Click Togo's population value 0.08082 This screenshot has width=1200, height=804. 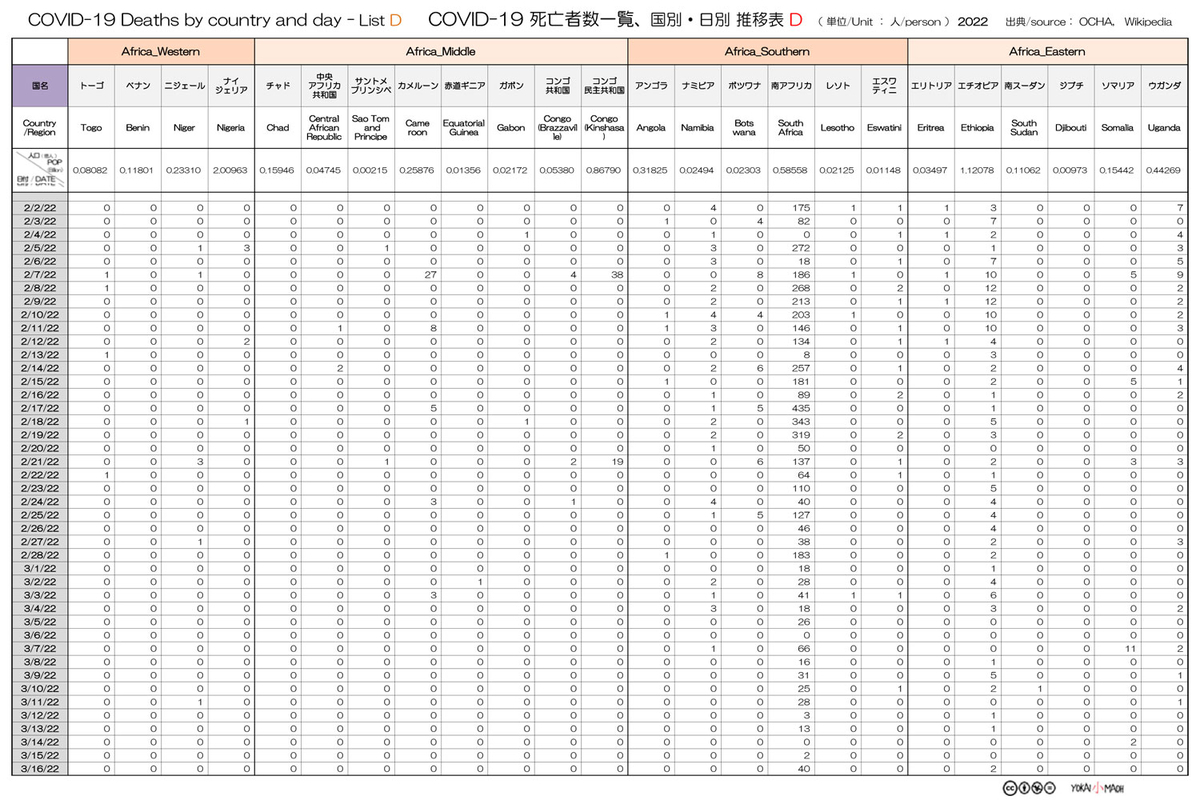91,170
